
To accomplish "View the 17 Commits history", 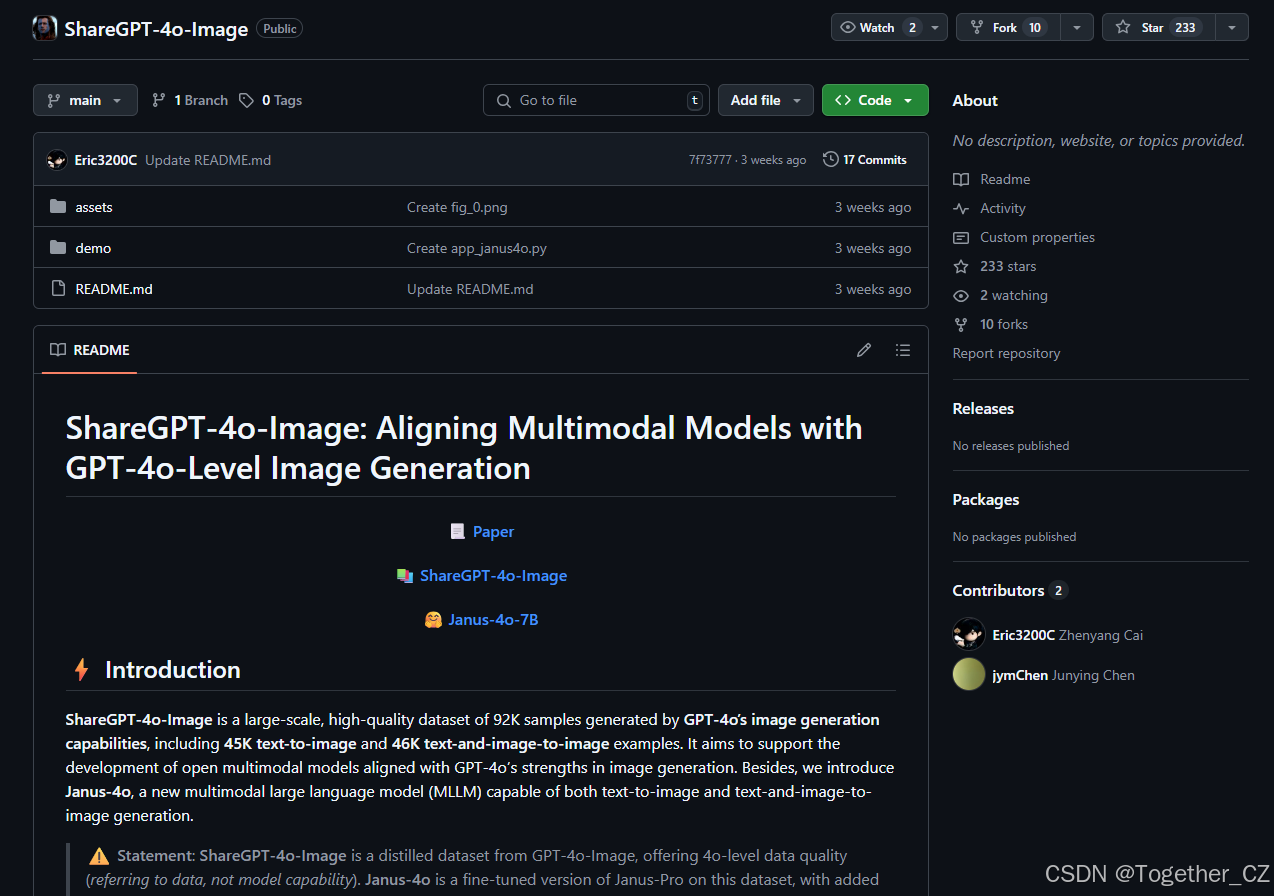I will tap(865, 160).
